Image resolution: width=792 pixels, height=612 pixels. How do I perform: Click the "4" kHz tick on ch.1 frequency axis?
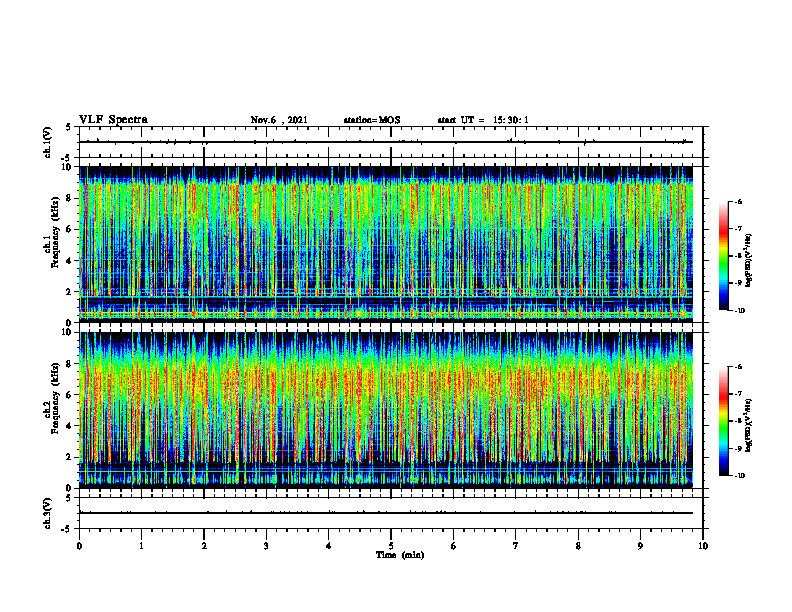69,261
